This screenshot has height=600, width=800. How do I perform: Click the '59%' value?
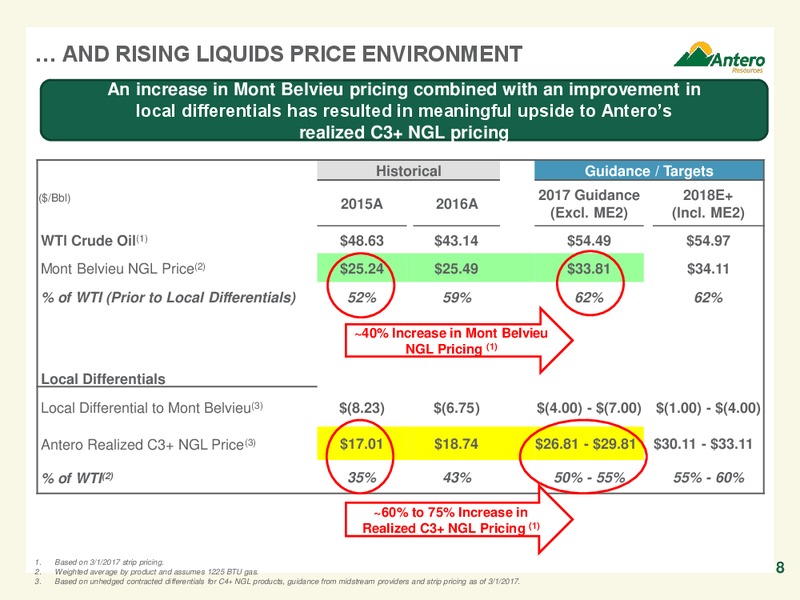[x=457, y=297]
